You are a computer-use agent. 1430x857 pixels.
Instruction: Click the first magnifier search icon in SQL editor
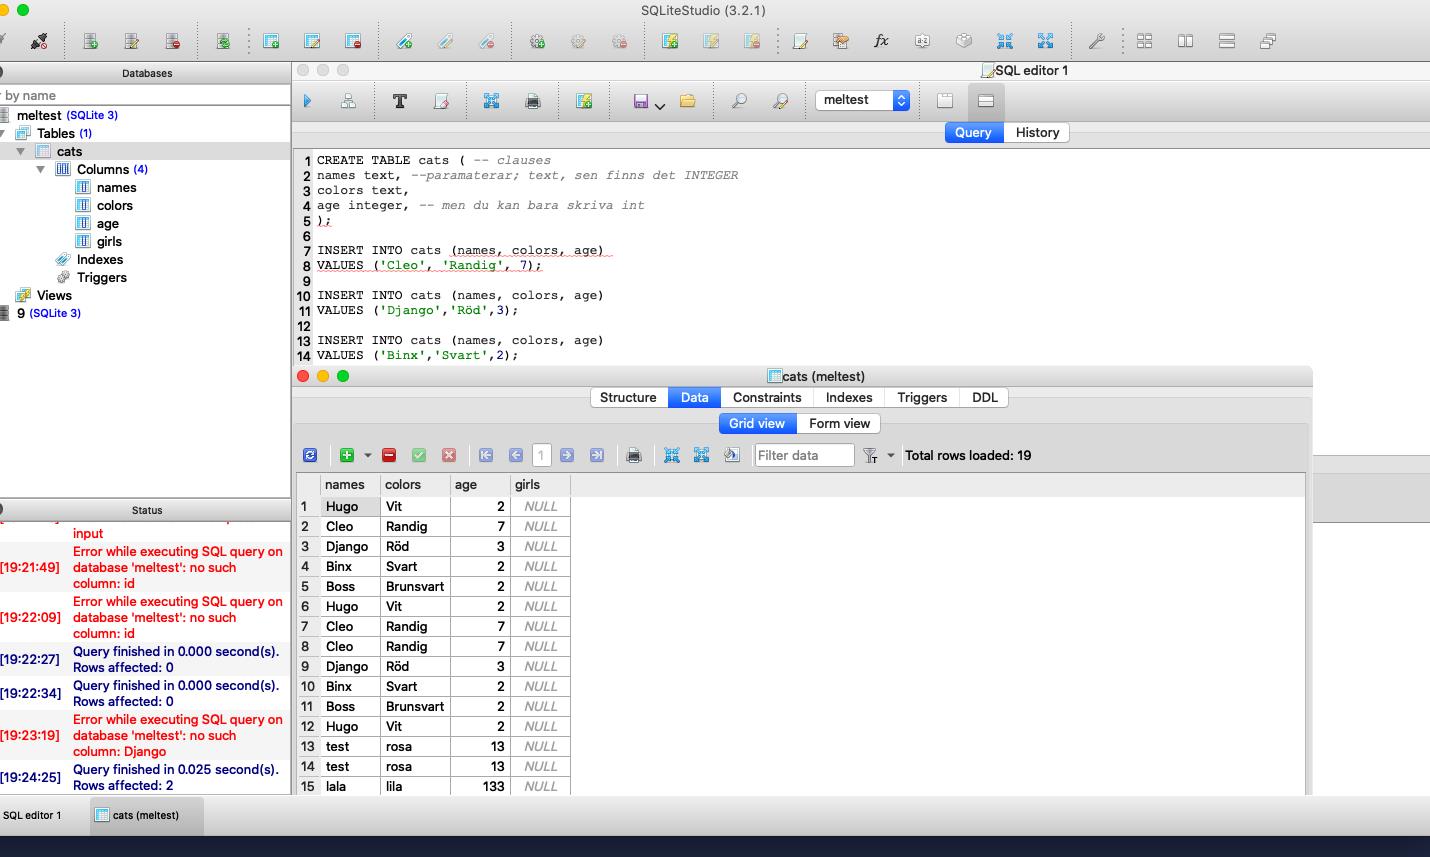point(739,101)
